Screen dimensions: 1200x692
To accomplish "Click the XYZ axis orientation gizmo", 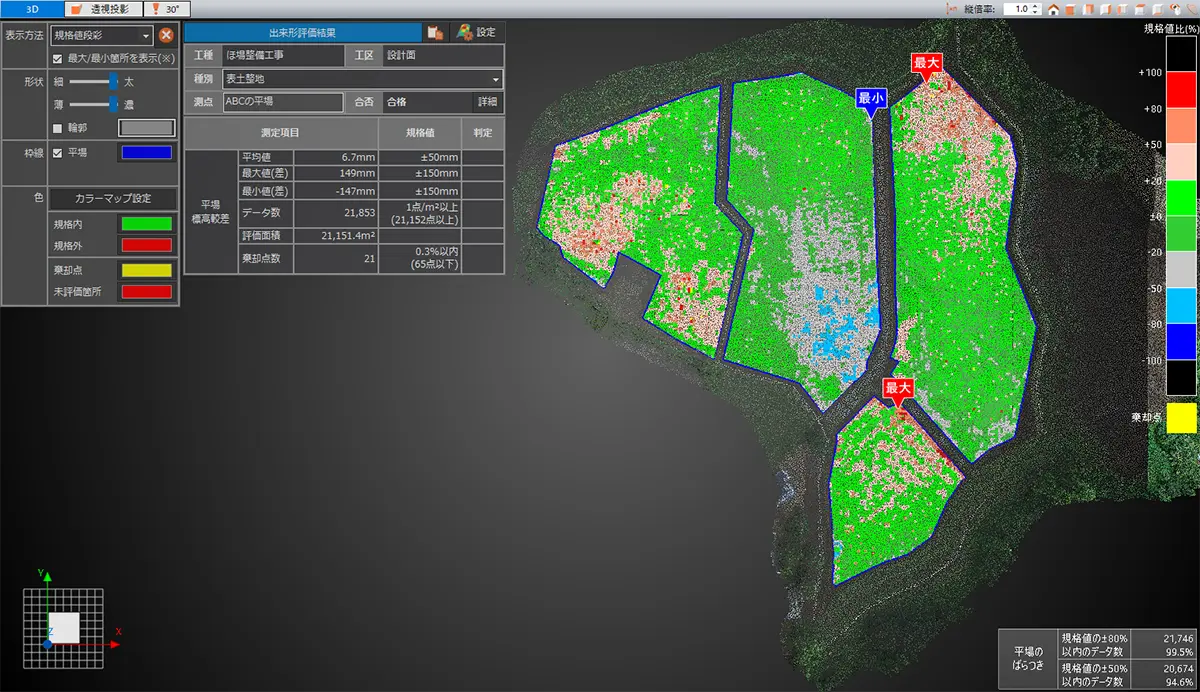I will [64, 627].
